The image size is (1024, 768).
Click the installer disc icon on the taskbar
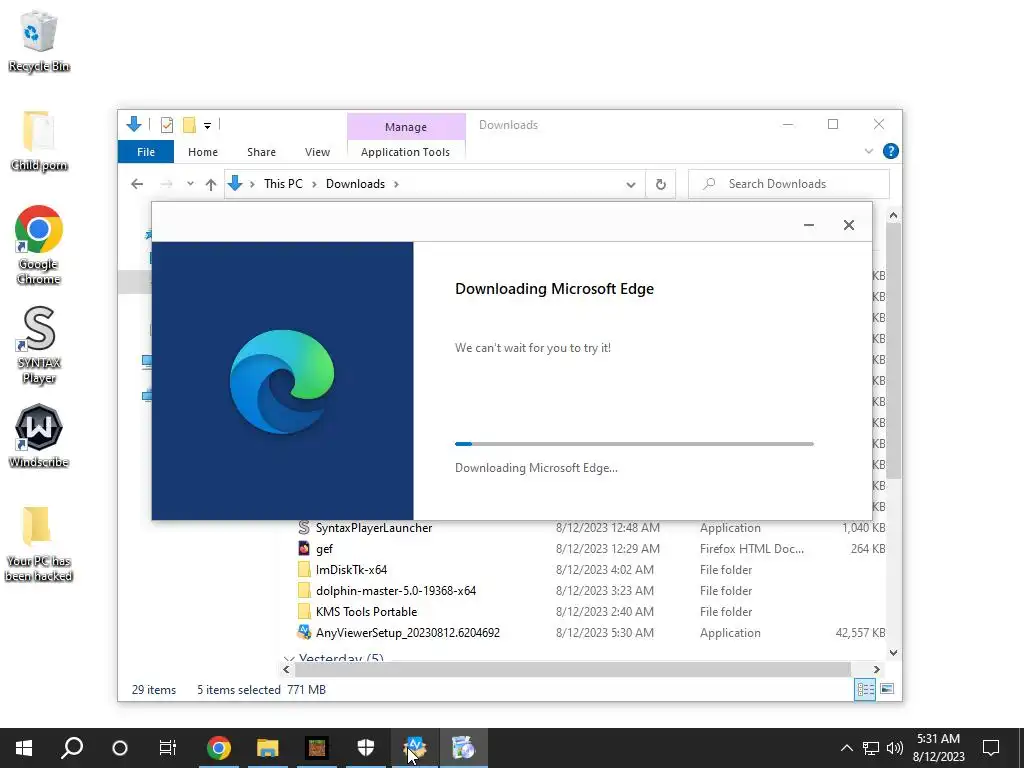click(464, 748)
